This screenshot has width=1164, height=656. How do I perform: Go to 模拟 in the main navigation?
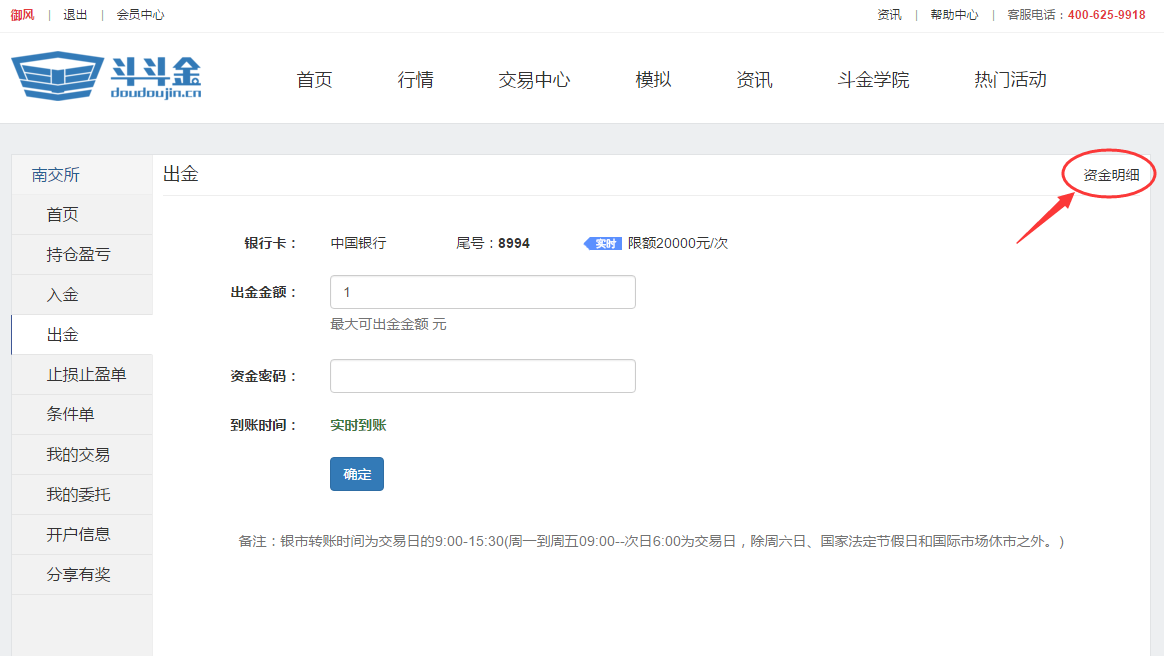tap(652, 80)
